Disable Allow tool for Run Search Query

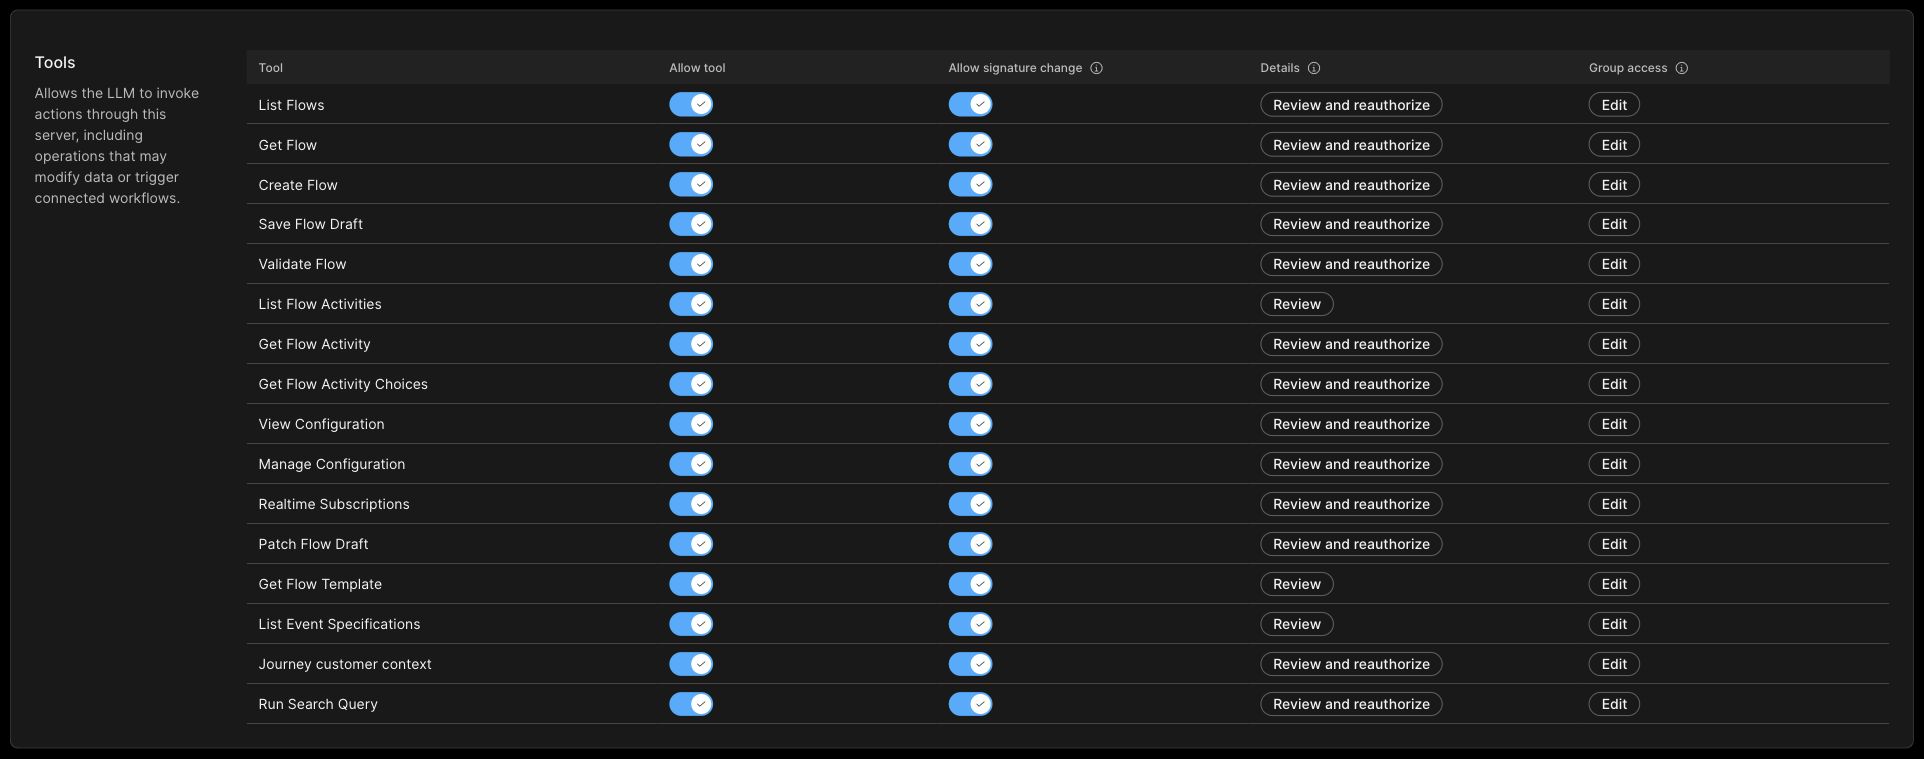691,704
